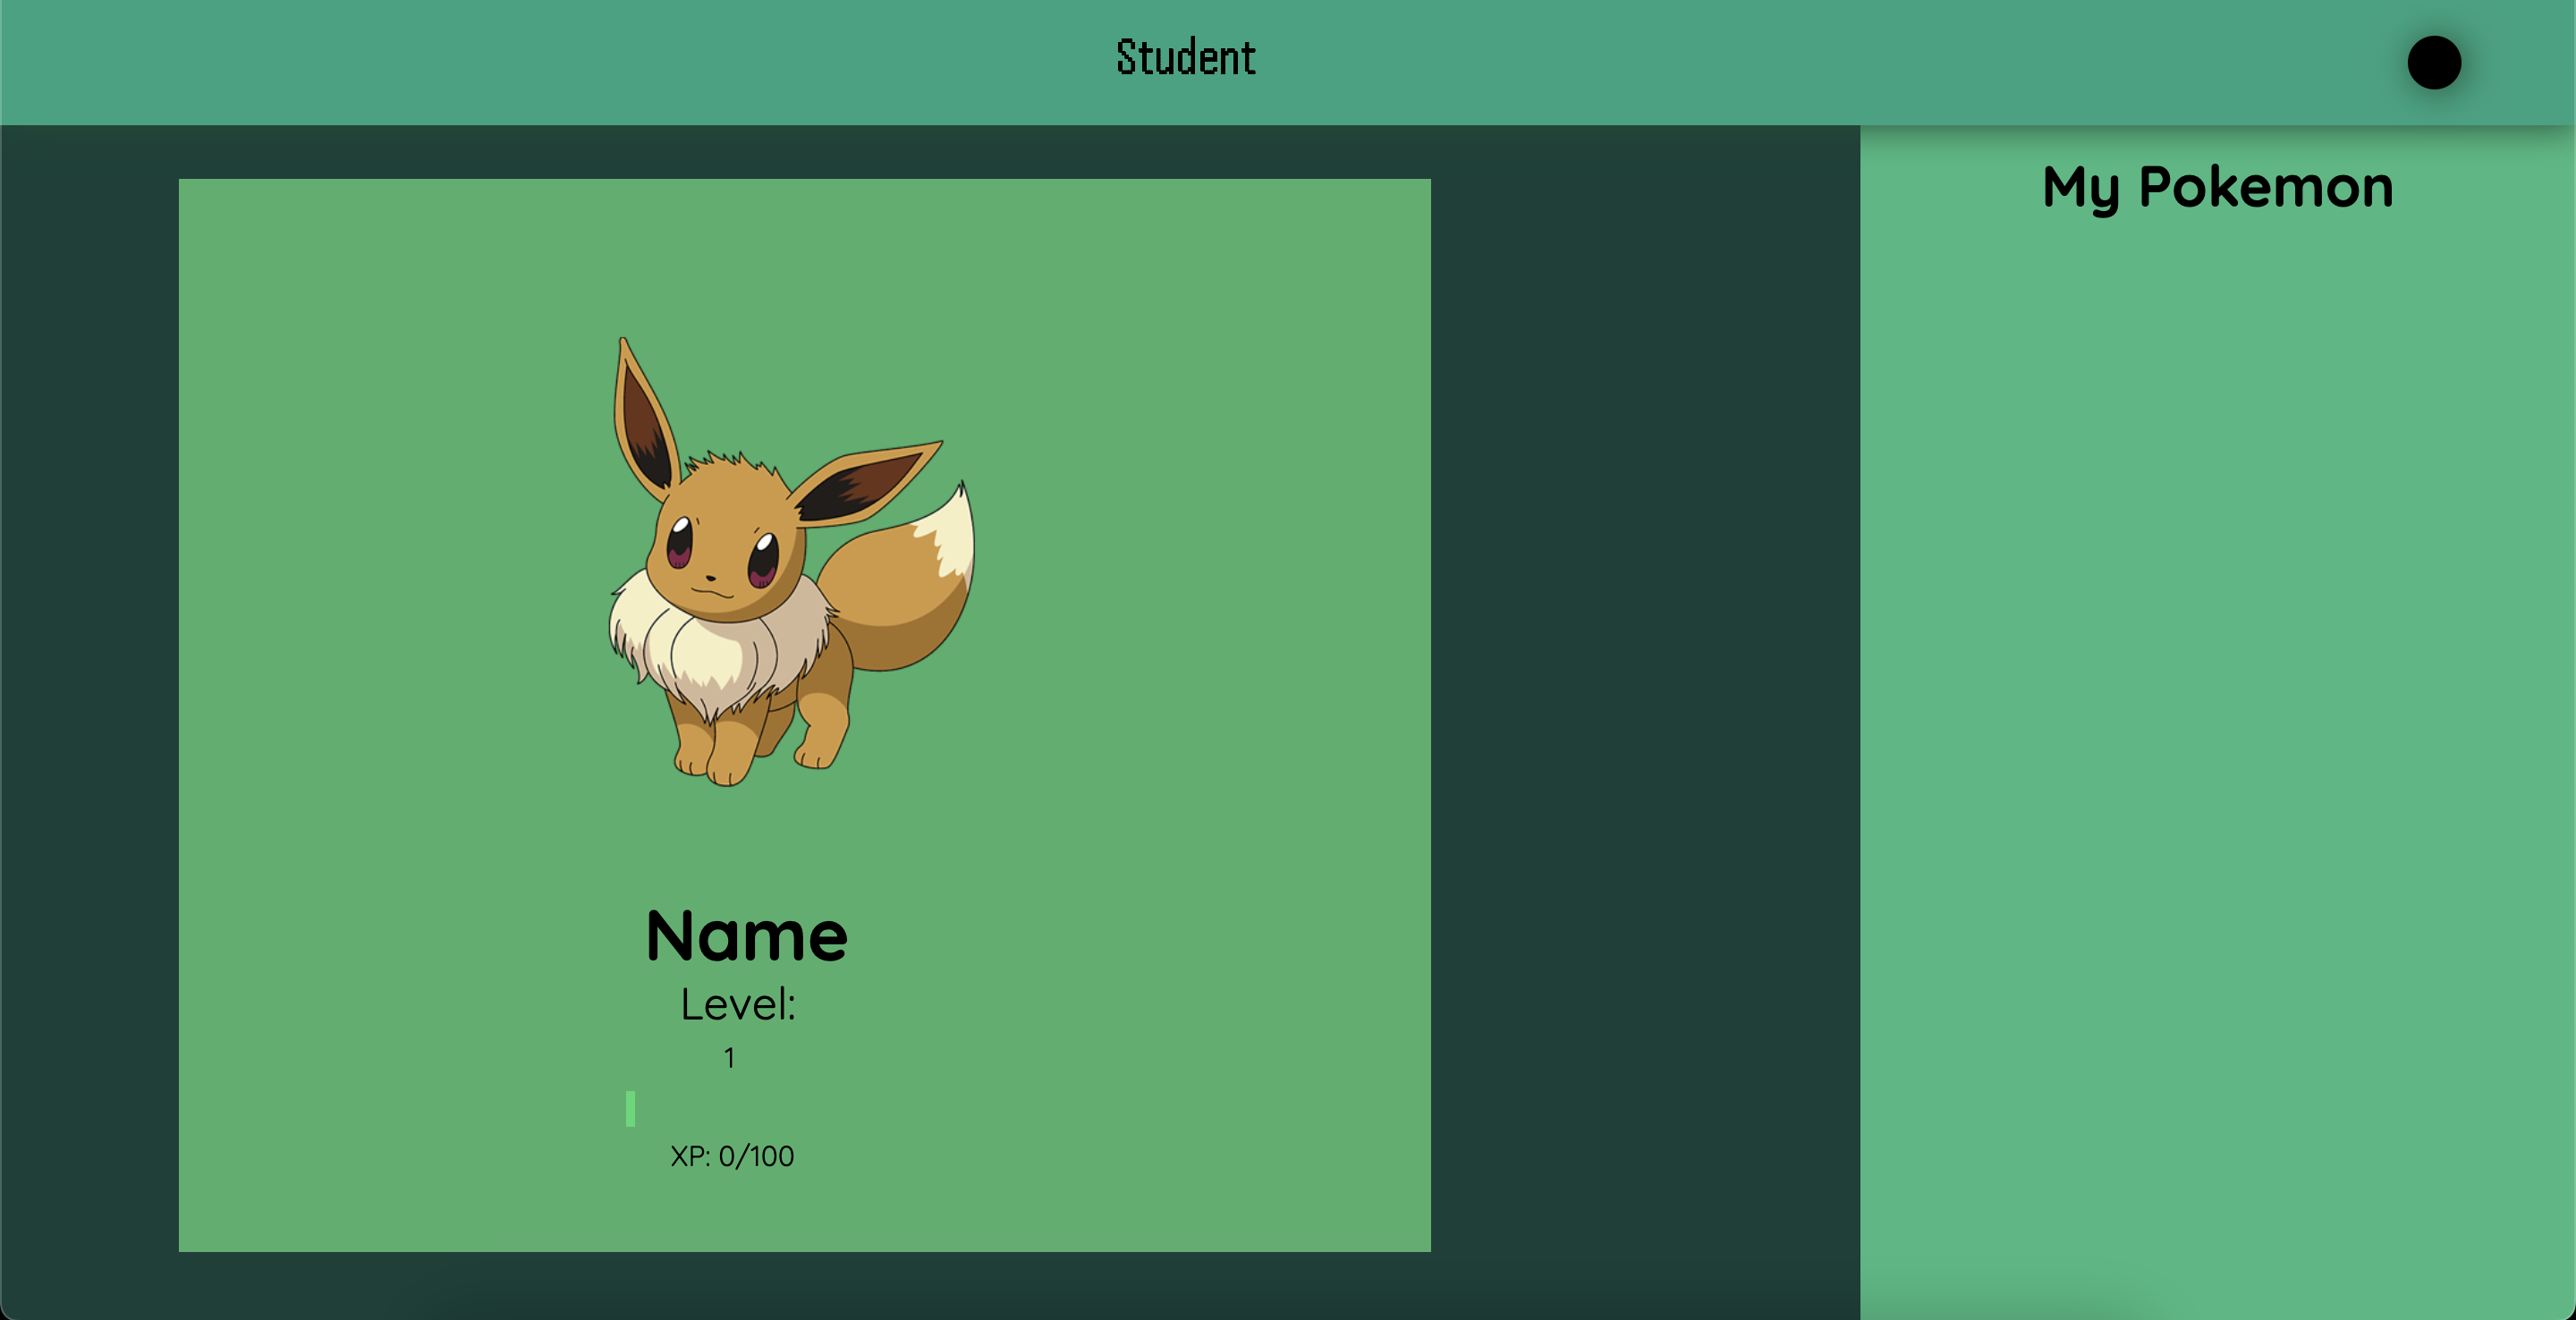Tap Eevee's tall upright ear
This screenshot has width=2576, height=1320.
(642, 420)
